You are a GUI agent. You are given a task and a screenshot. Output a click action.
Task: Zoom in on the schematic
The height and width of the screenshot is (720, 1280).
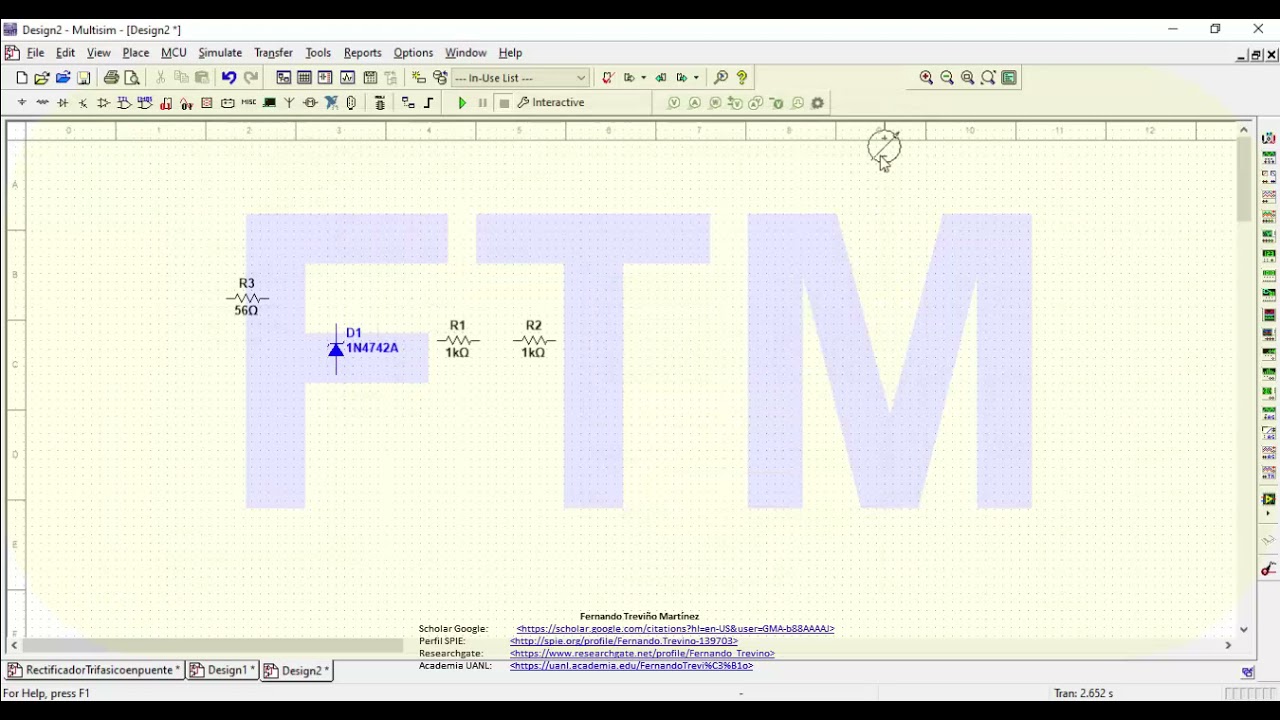pos(926,78)
